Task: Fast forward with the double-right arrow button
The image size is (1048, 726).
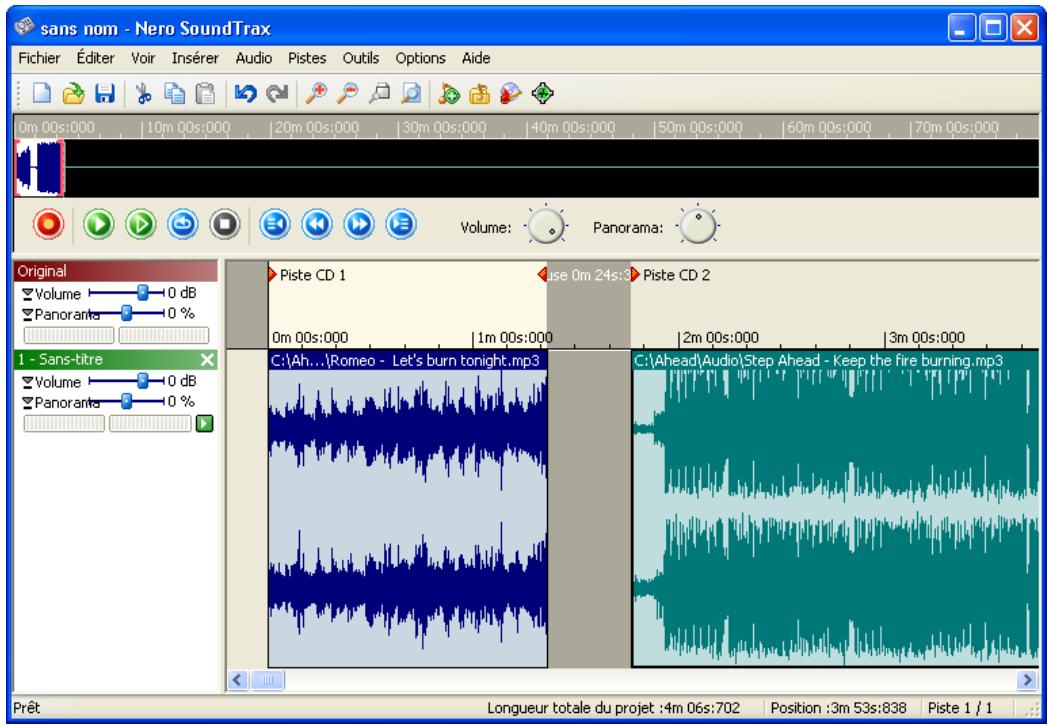Action: tap(359, 225)
